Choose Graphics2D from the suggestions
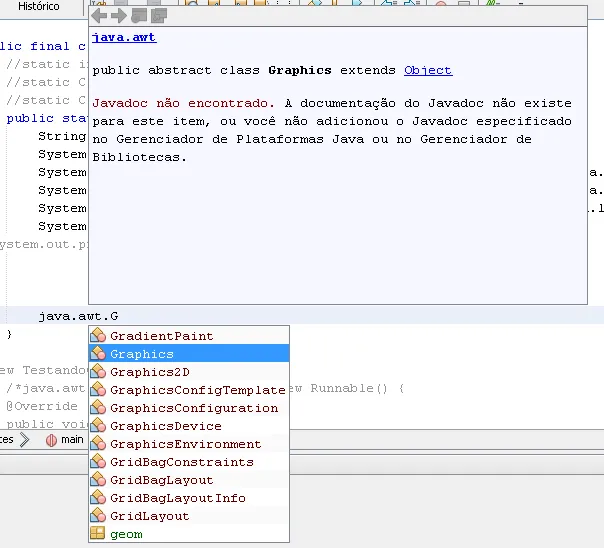 point(150,372)
